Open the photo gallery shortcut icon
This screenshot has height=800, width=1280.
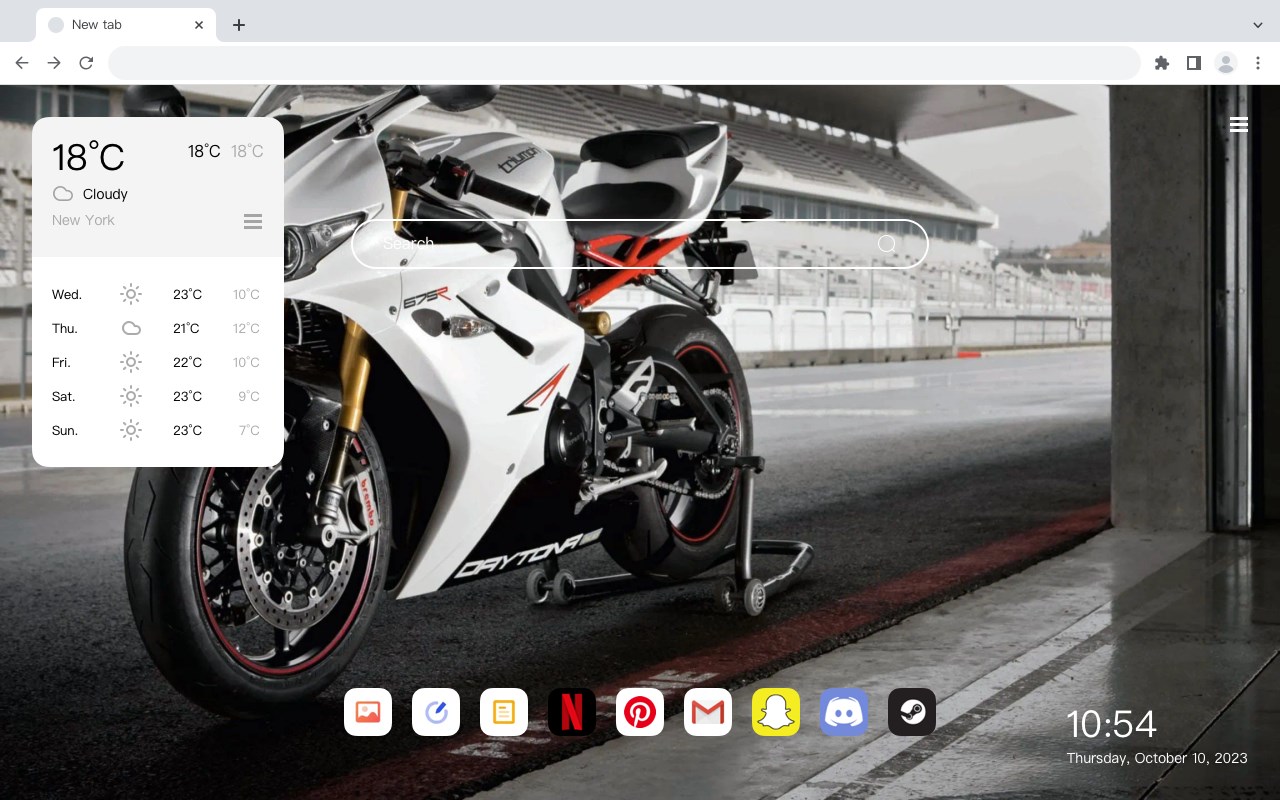tap(368, 712)
